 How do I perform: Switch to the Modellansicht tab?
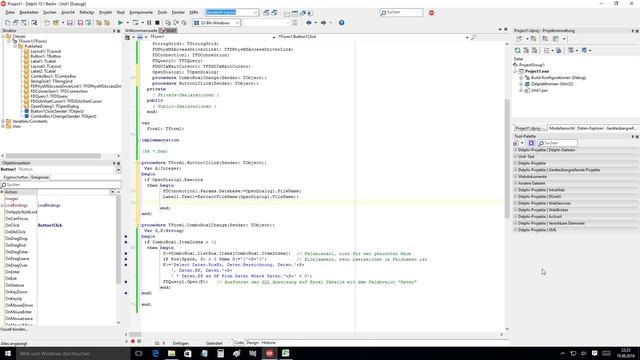pyautogui.click(x=561, y=128)
